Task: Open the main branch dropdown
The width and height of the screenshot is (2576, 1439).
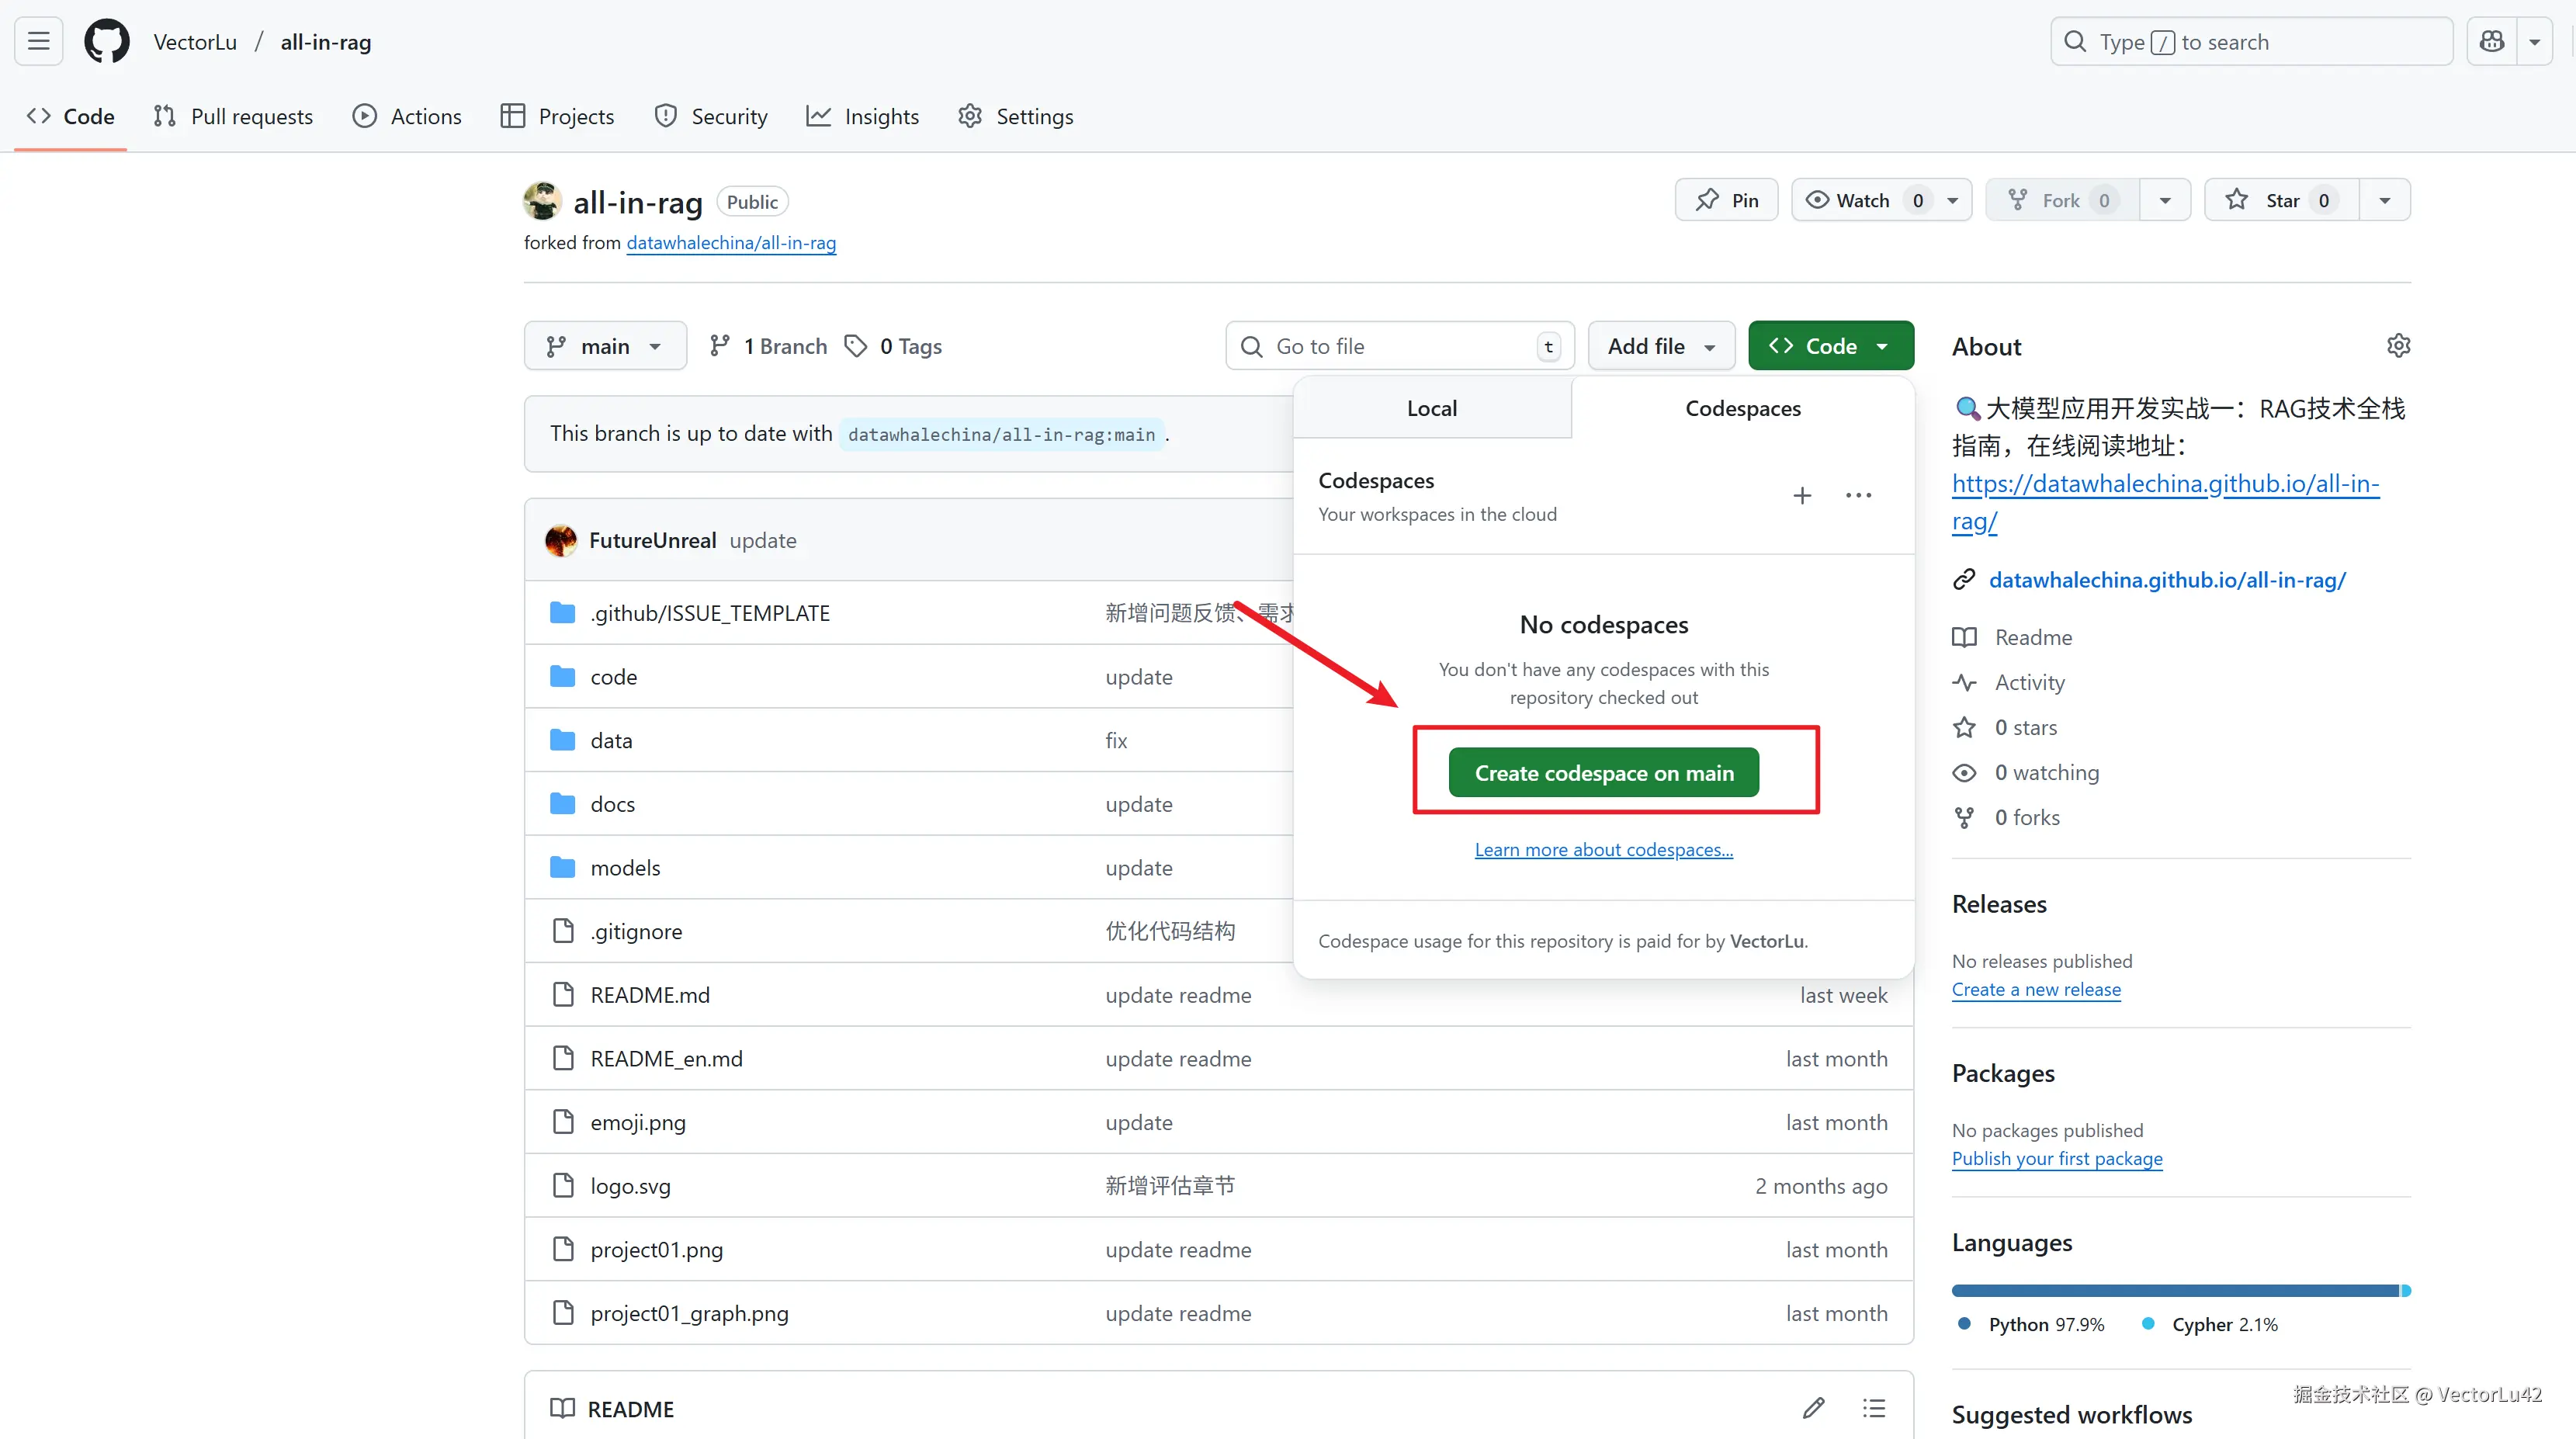Action: pos(605,345)
